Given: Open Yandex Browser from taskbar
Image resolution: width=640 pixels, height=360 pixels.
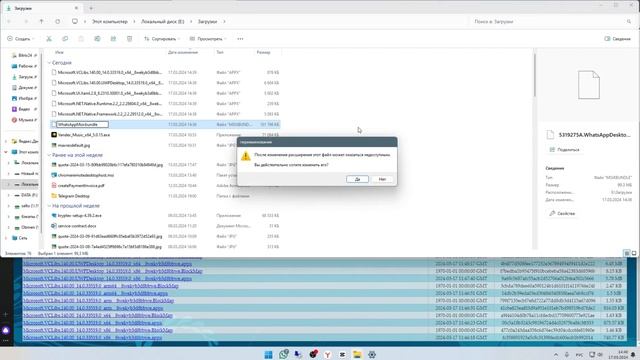Looking at the screenshot, I should click(x=327, y=354).
